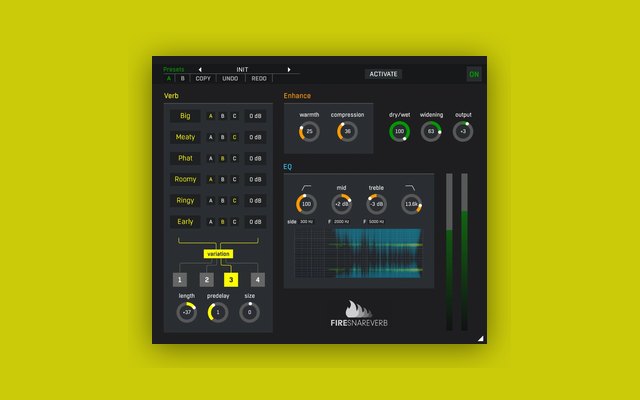The image size is (640, 400).
Task: Toggle the Meaty verb layer
Action: click(185, 137)
